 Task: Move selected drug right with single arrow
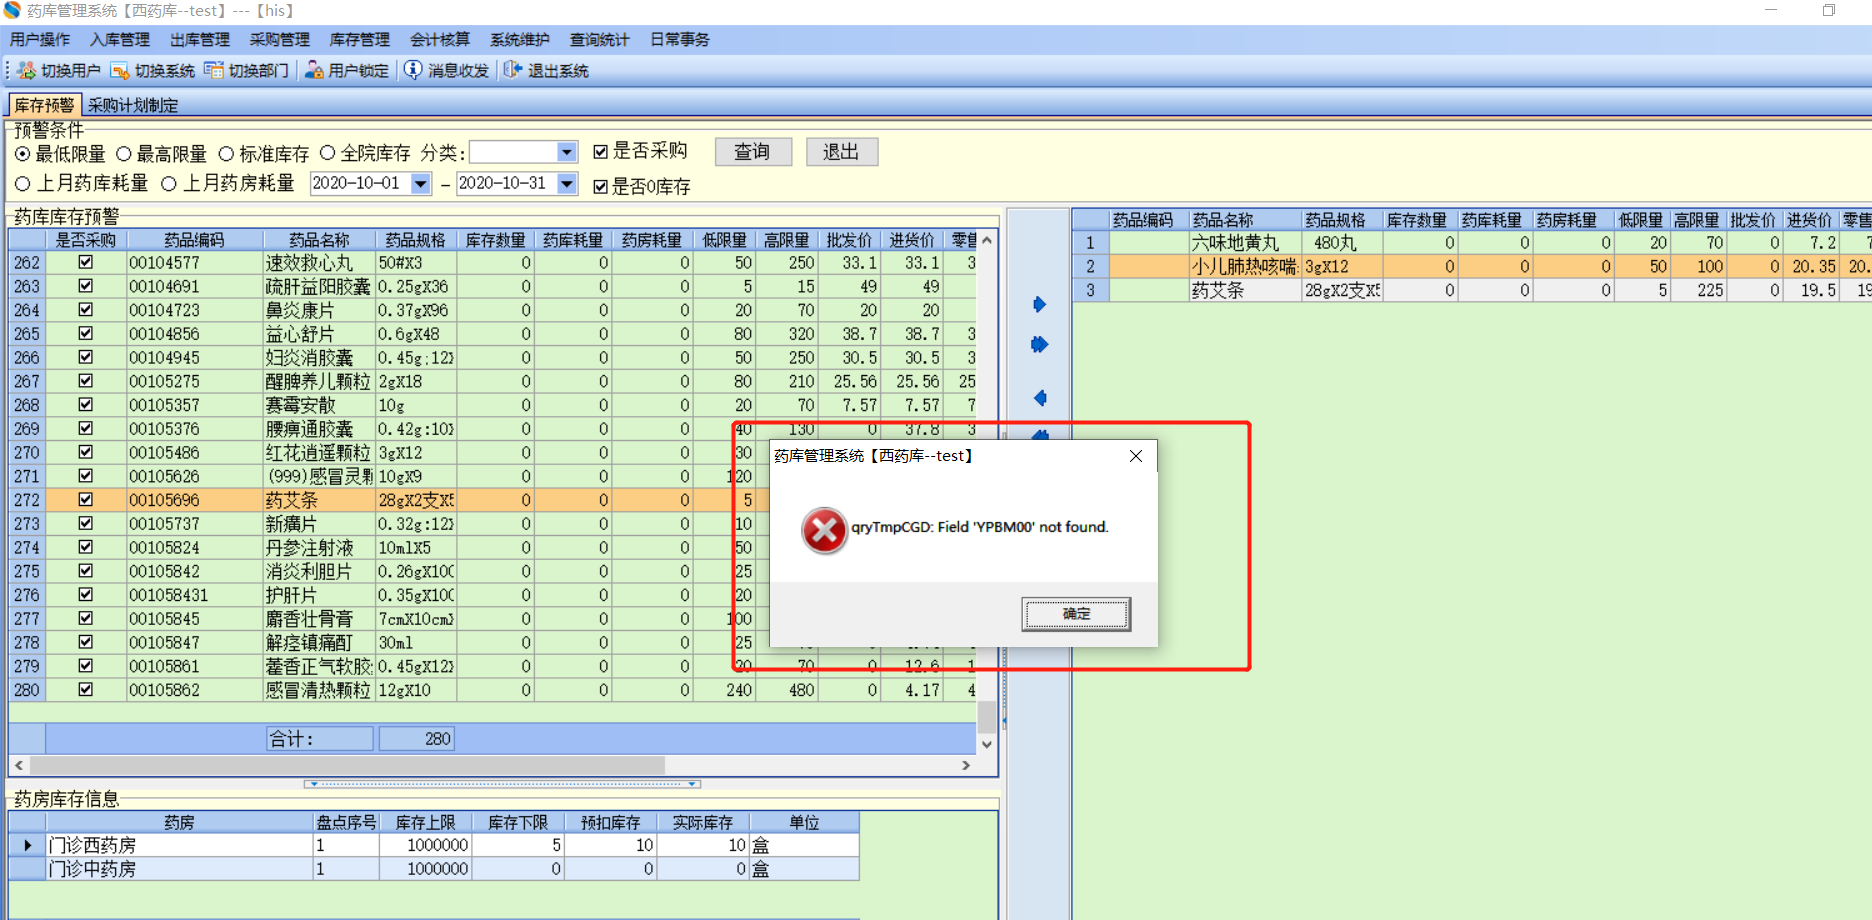pos(1039,304)
